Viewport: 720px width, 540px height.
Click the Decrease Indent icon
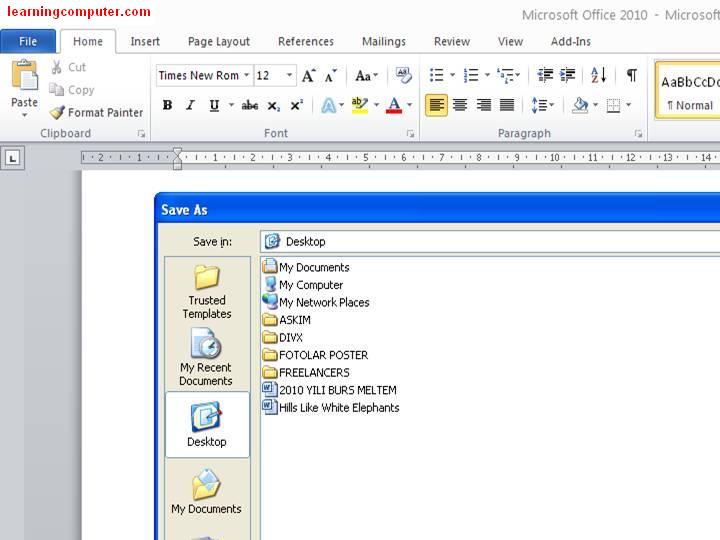tap(545, 75)
